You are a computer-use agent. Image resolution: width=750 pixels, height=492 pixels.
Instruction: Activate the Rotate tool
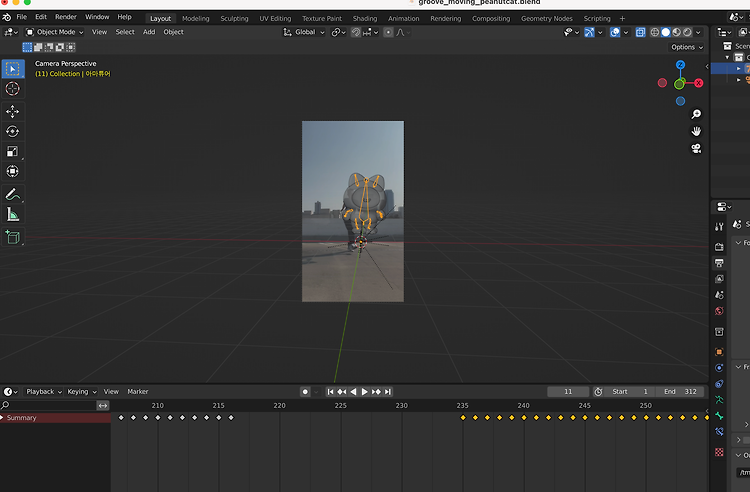click(13, 131)
